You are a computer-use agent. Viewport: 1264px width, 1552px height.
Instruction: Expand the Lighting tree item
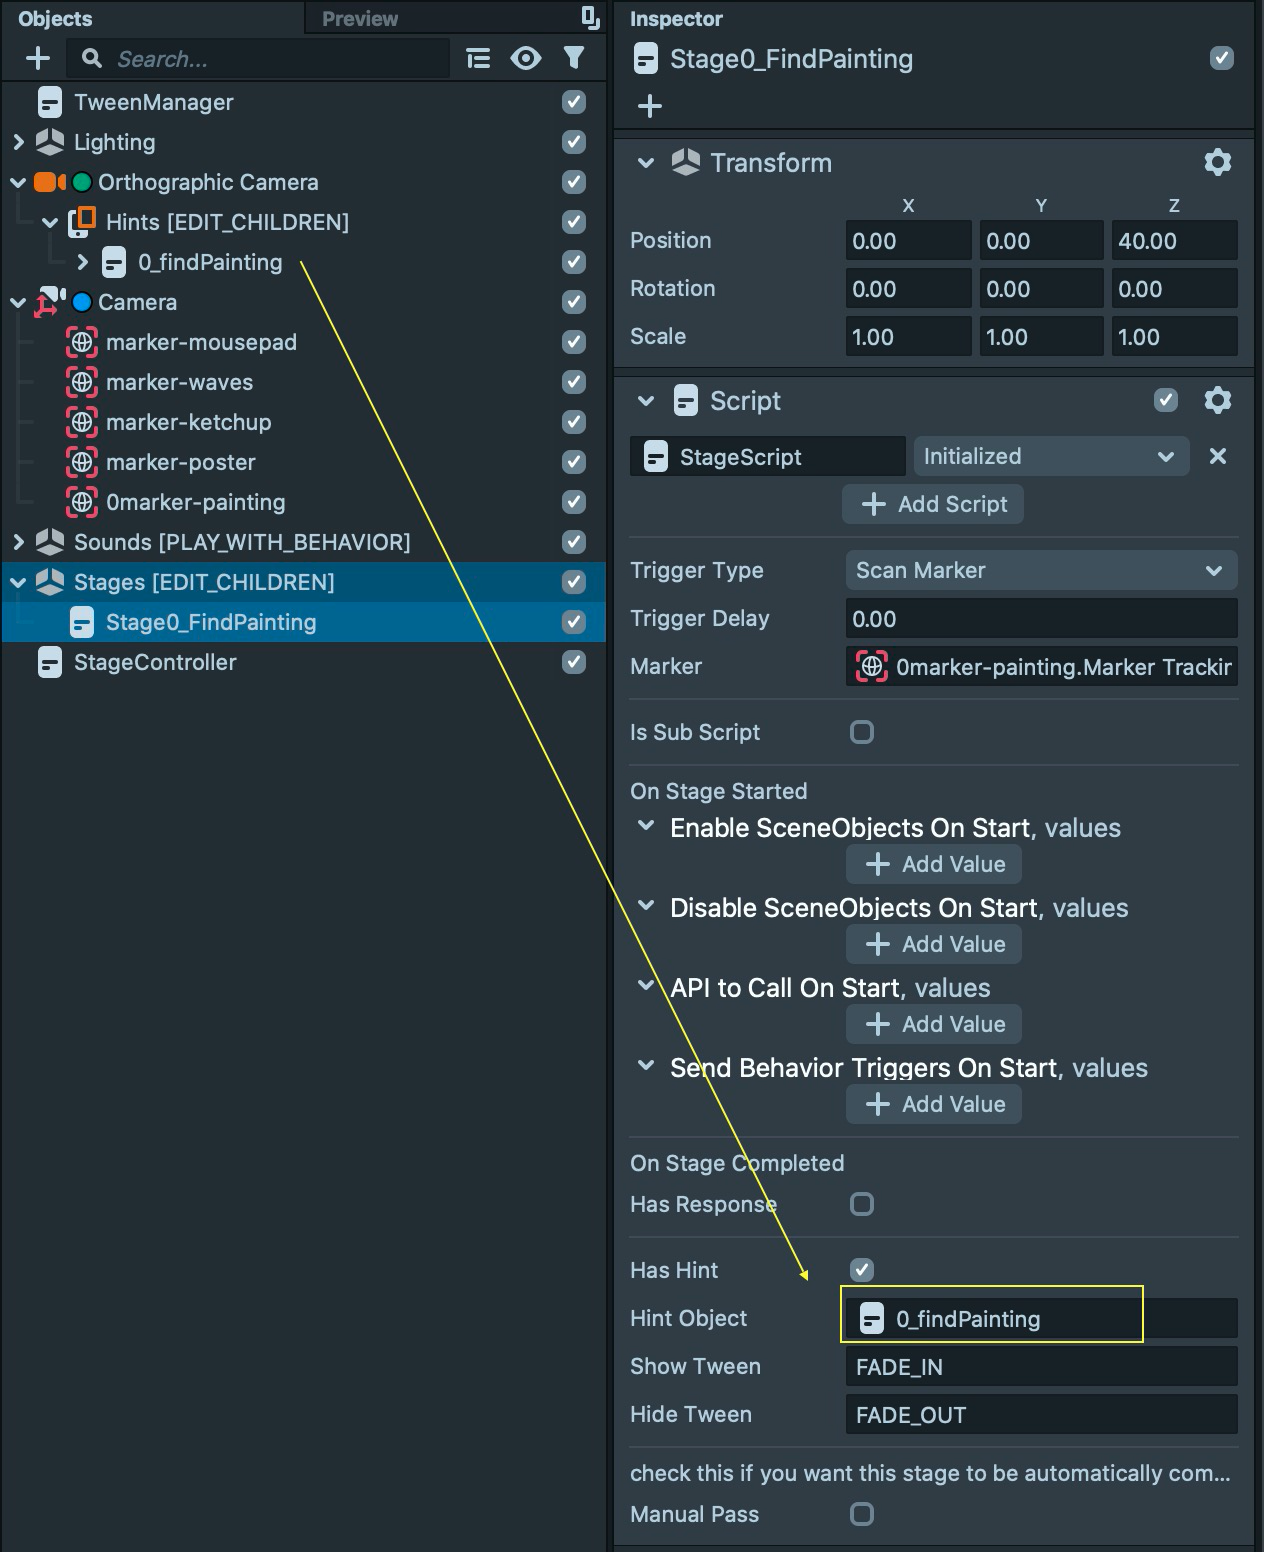18,142
